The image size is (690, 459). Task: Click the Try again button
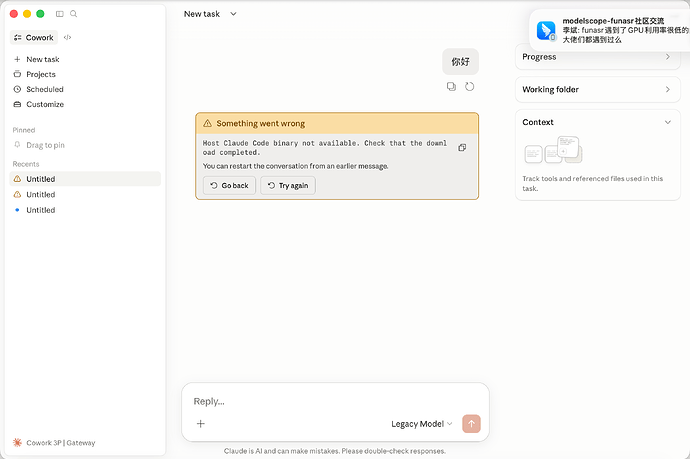pos(288,185)
